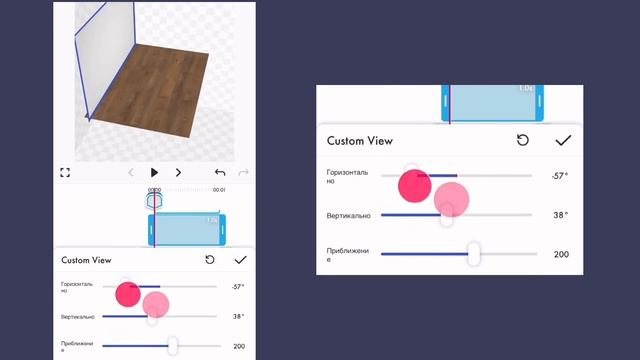Reset Custom View in phone panel
The width and height of the screenshot is (640, 360).
[210, 260]
